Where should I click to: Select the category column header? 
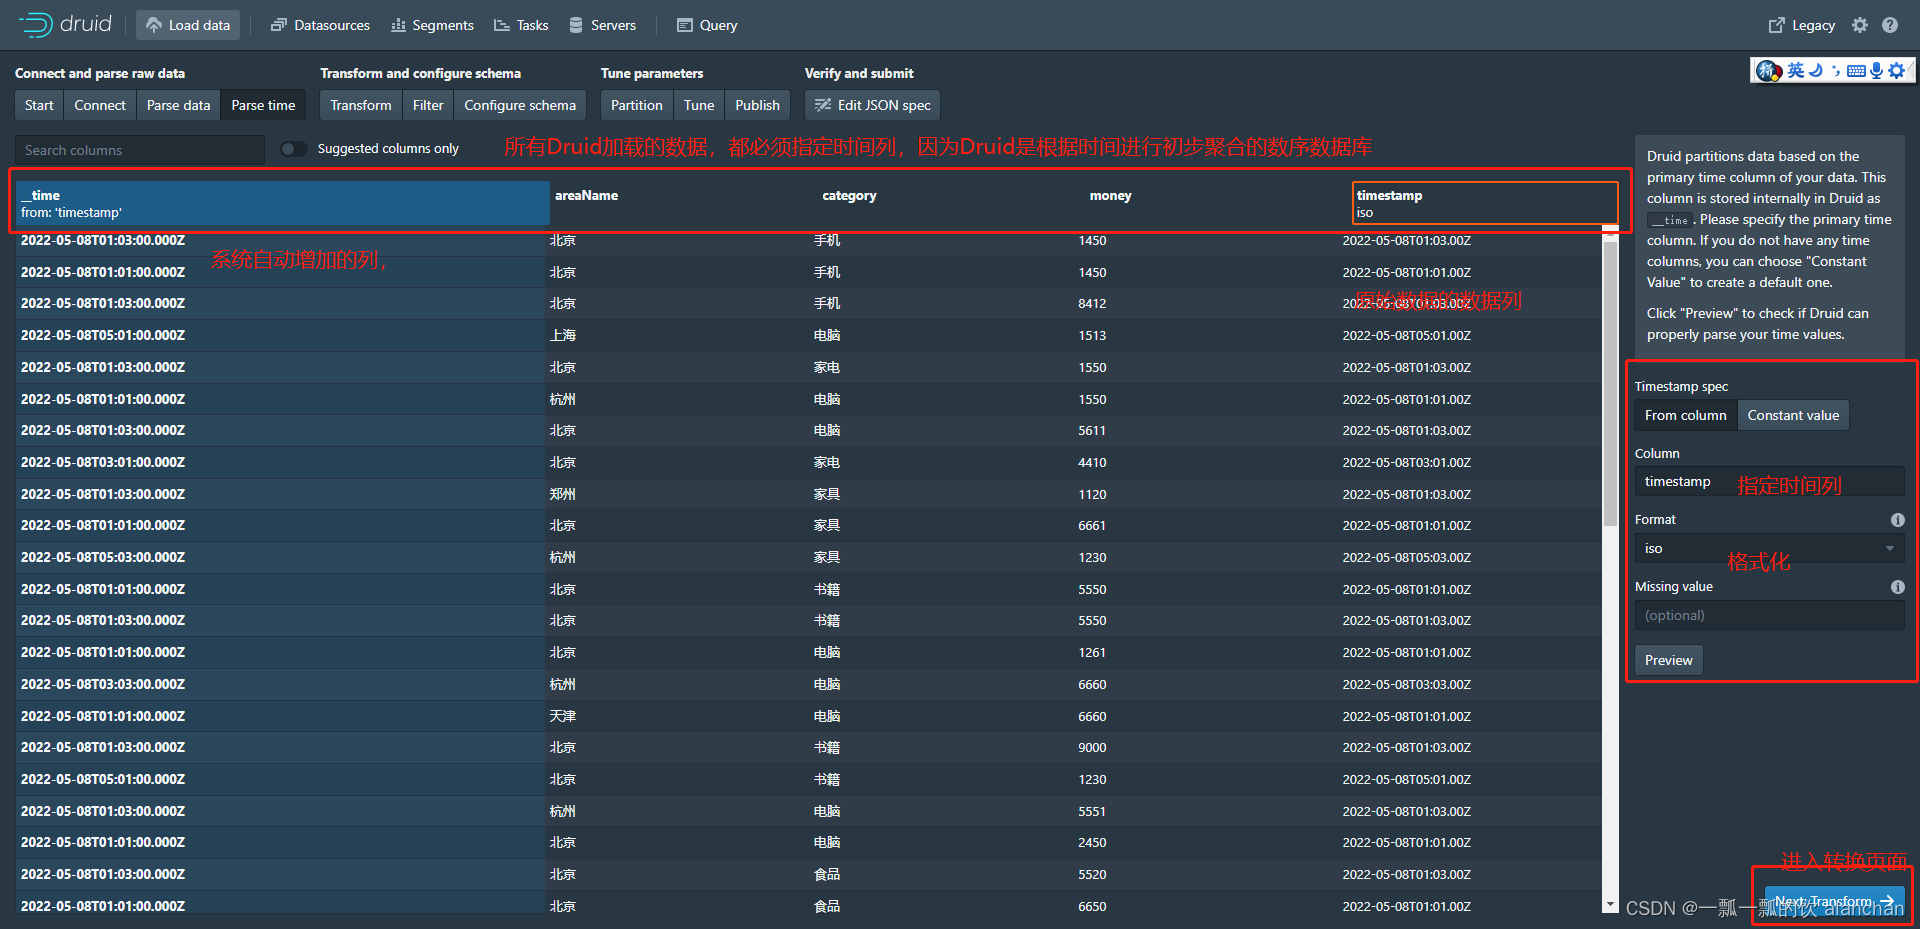click(951, 203)
